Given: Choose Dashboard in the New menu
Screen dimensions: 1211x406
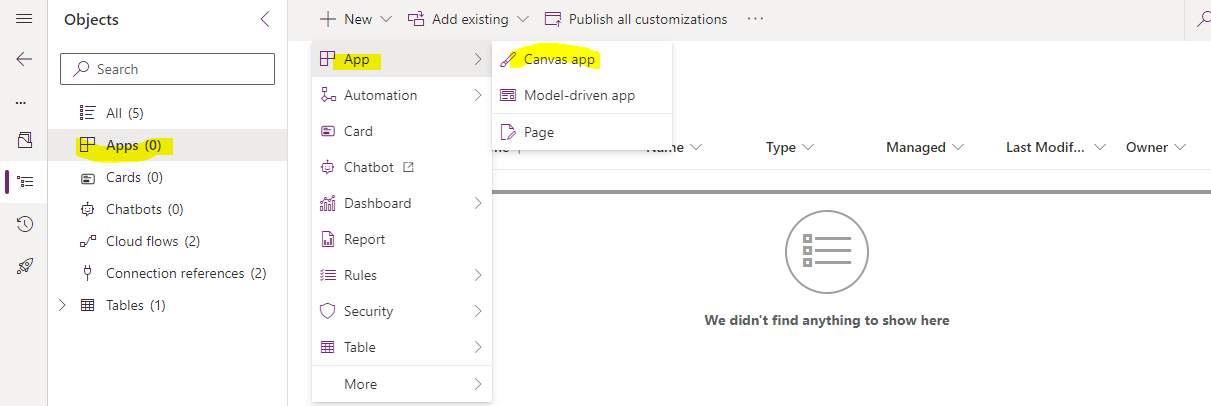Looking at the screenshot, I should tap(401, 203).
